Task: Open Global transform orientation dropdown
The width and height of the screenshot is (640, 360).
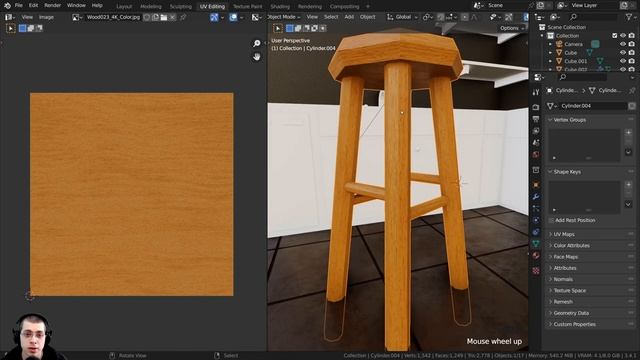Action: [402, 17]
